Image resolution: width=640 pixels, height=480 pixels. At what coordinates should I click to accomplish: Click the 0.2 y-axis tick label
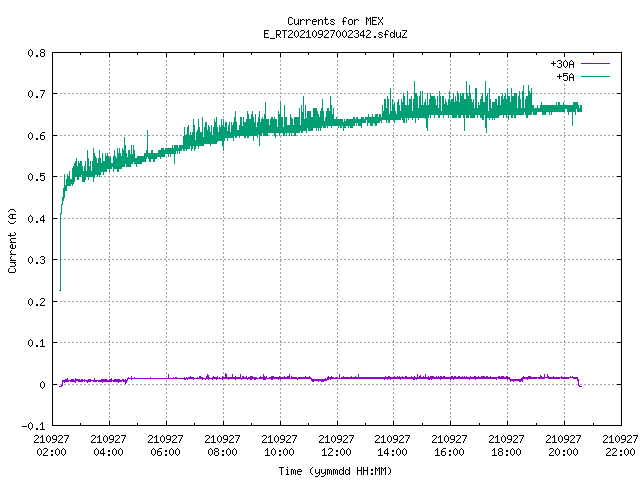click(x=36, y=302)
